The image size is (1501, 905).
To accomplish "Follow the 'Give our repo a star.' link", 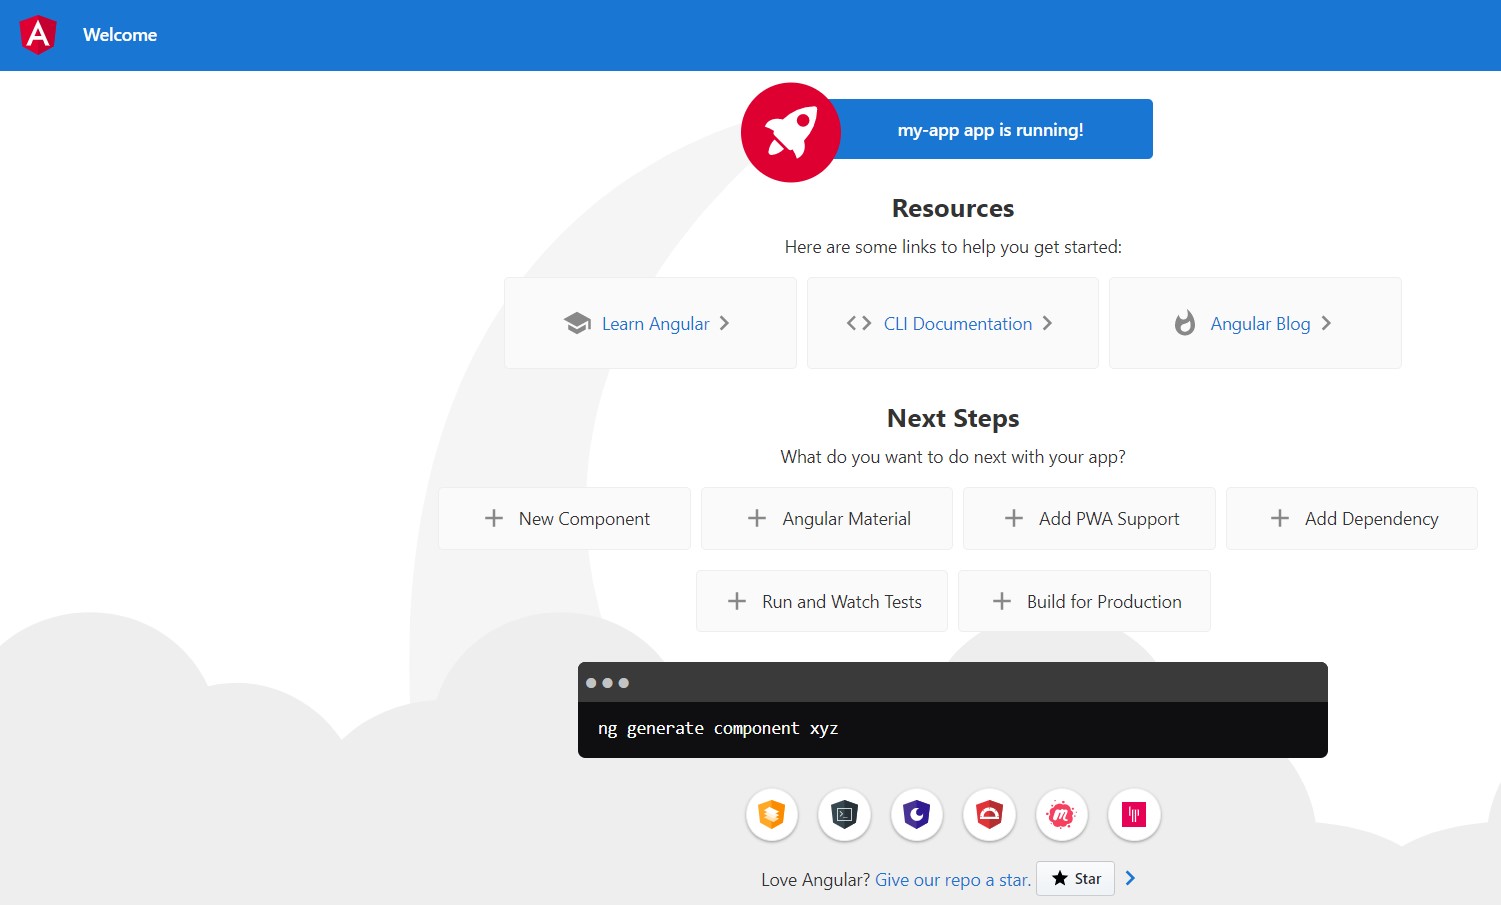I will tap(953, 880).
